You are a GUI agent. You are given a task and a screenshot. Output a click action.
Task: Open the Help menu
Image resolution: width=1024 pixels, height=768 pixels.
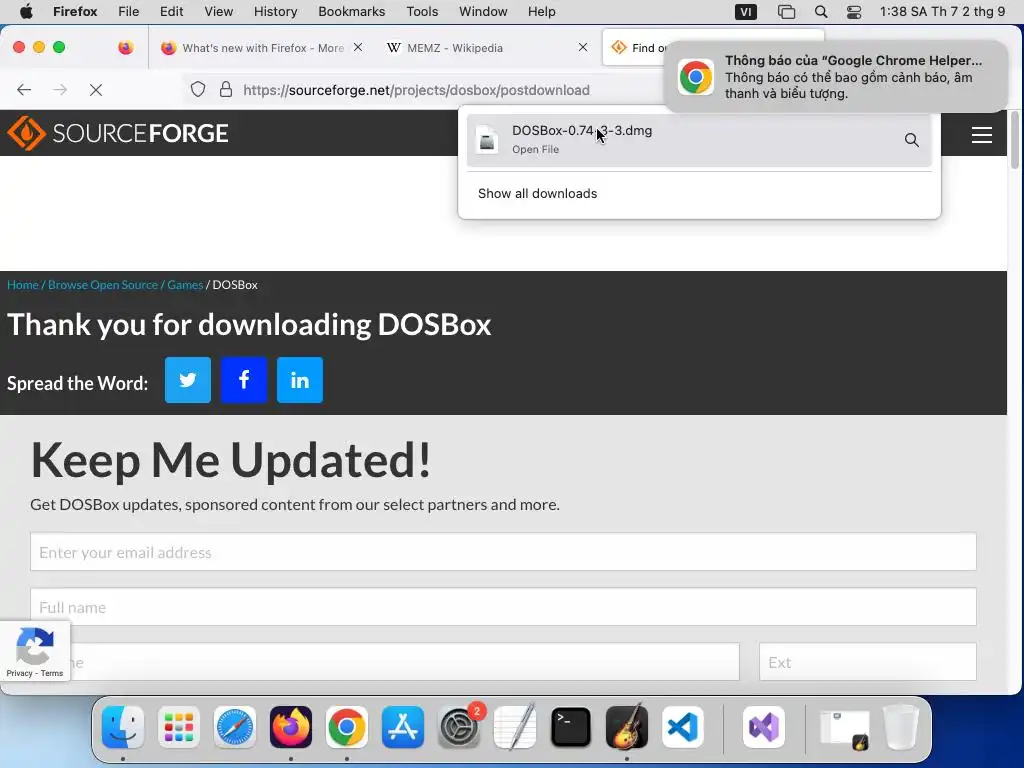tap(541, 12)
